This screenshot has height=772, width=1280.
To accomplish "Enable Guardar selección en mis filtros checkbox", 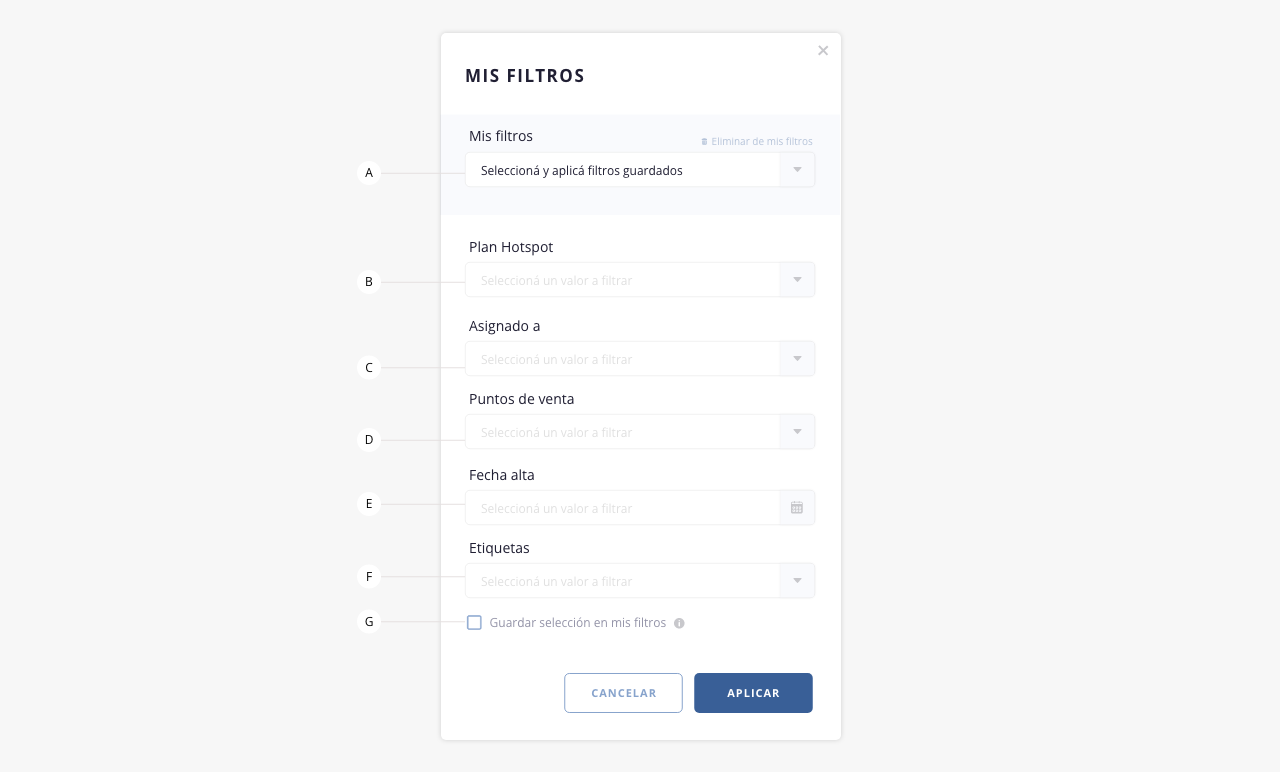I will coord(474,623).
